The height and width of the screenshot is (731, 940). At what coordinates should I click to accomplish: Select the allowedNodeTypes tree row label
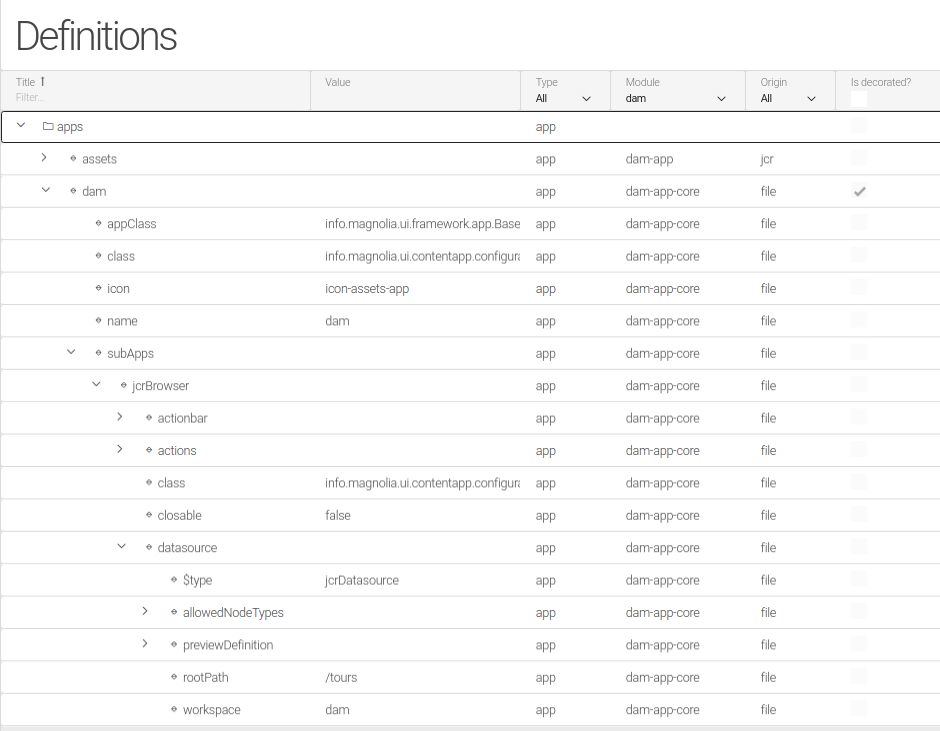point(233,612)
